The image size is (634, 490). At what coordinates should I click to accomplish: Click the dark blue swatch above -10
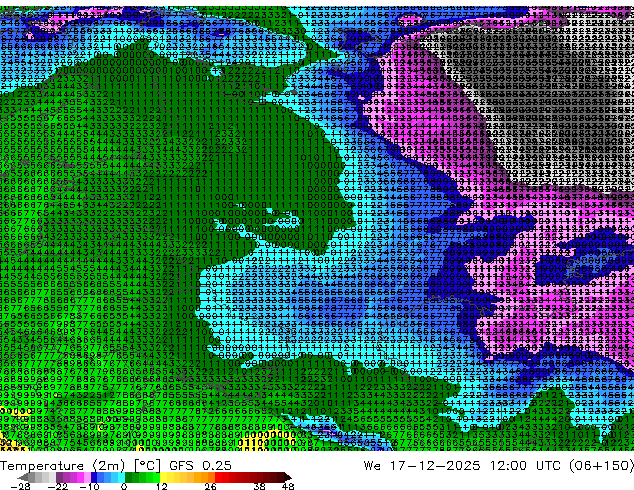94,477
